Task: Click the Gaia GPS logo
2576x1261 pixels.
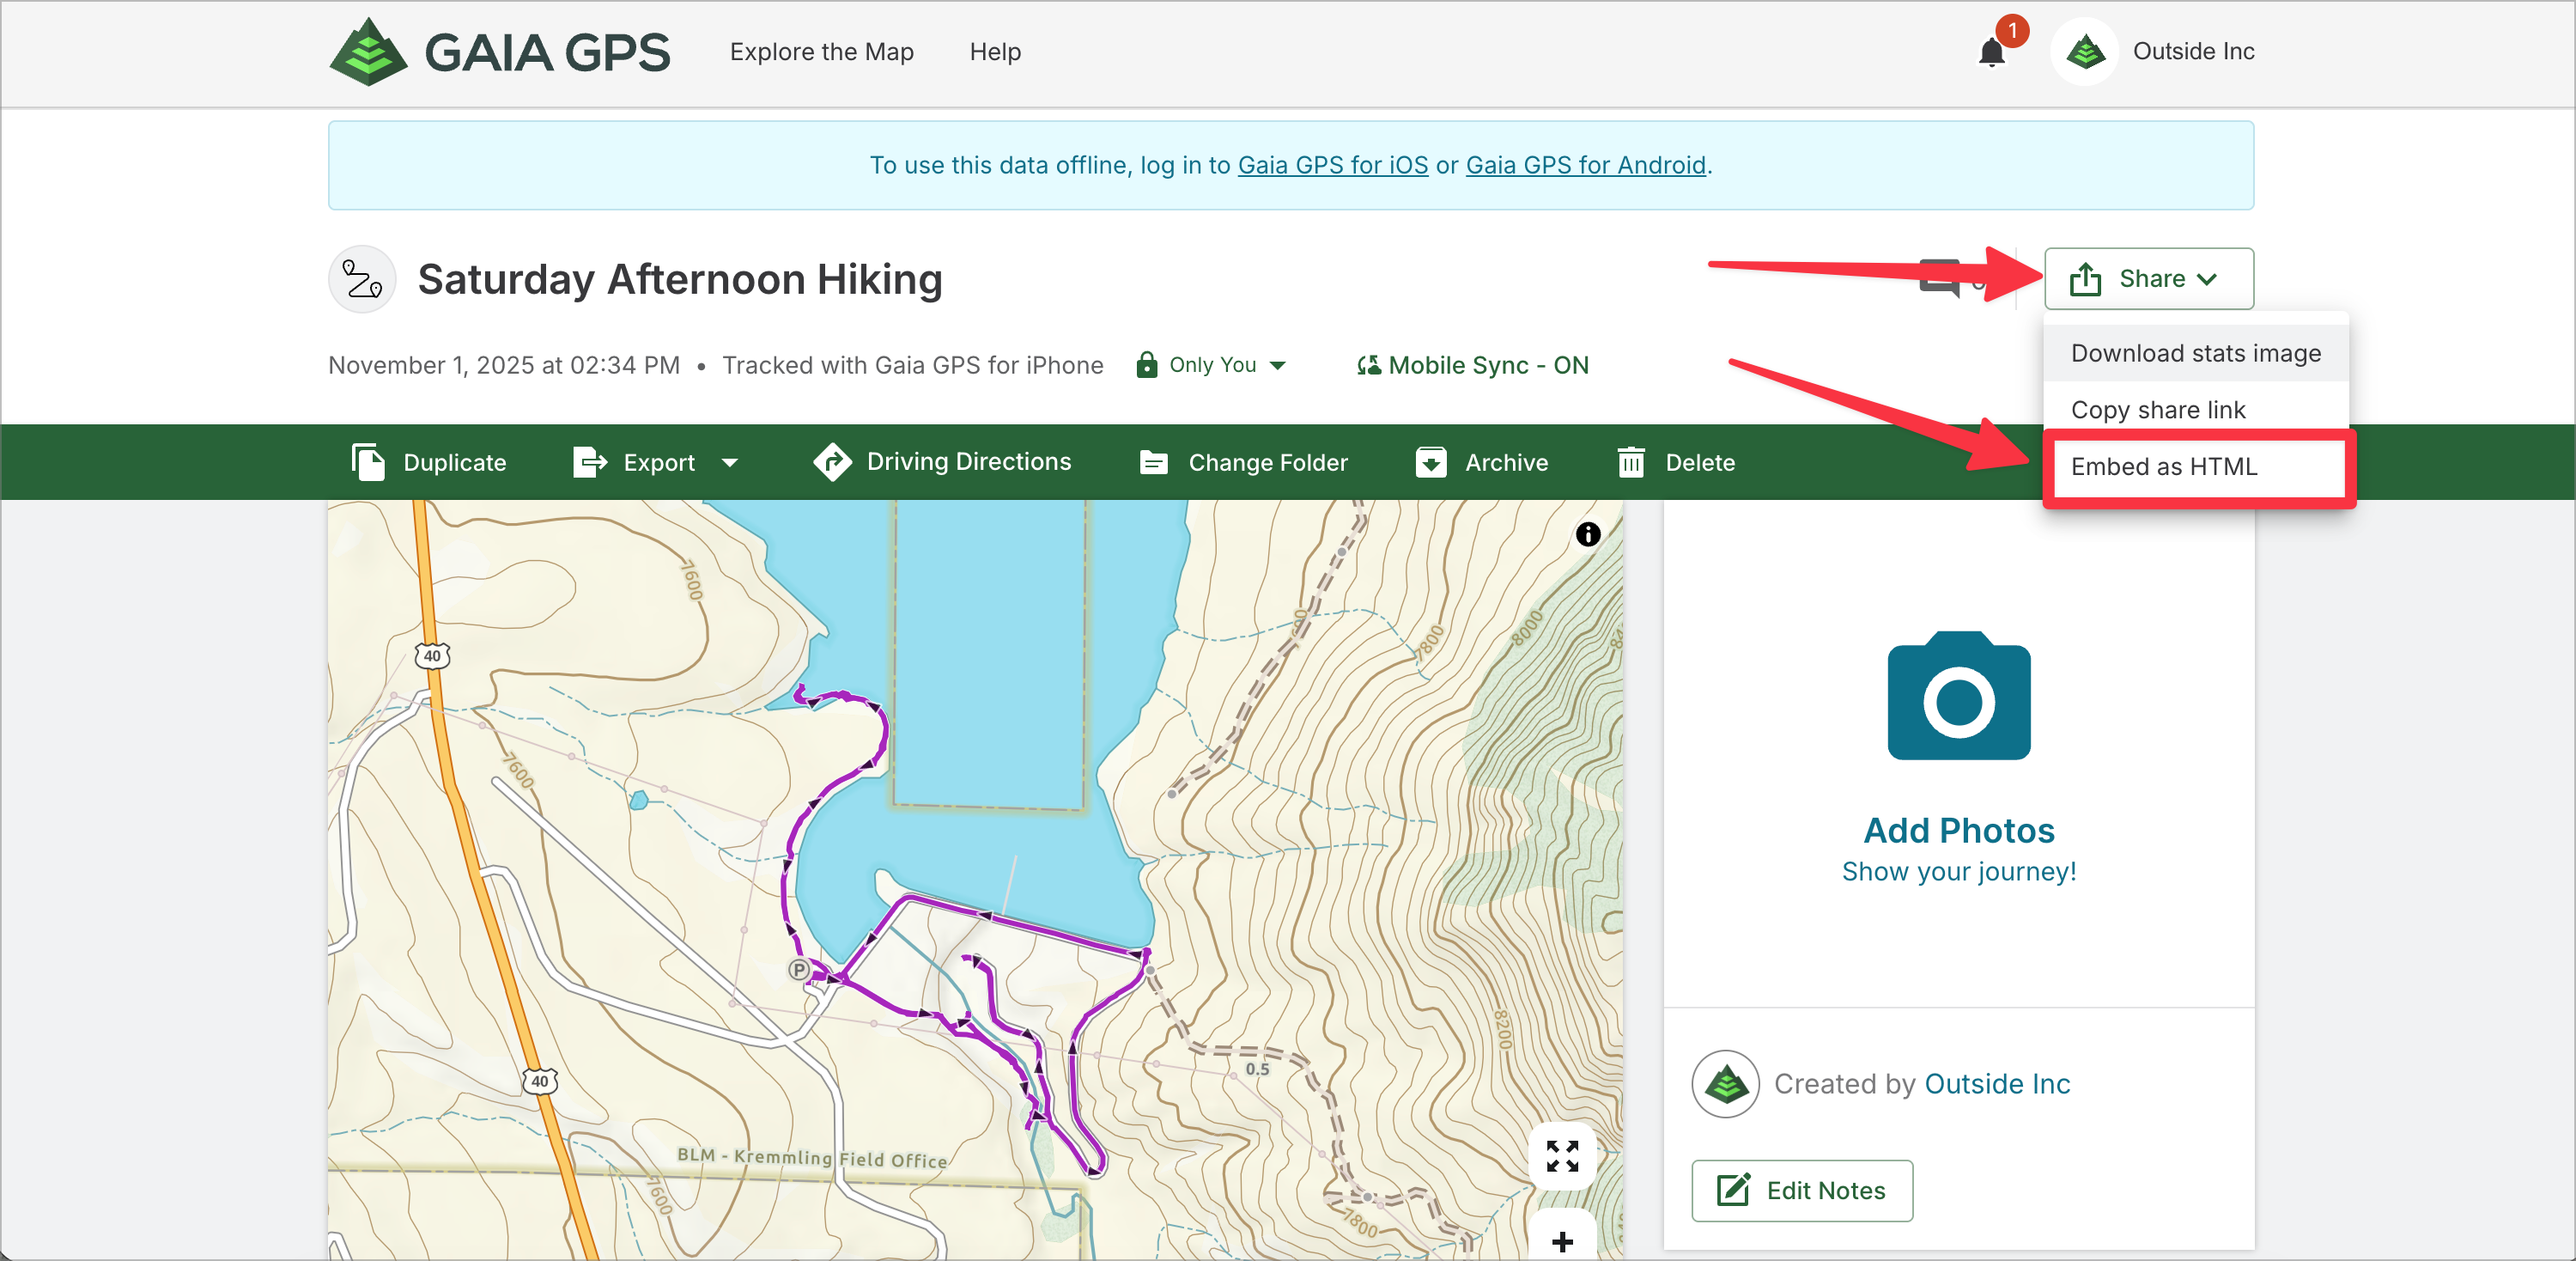Action: coord(499,52)
